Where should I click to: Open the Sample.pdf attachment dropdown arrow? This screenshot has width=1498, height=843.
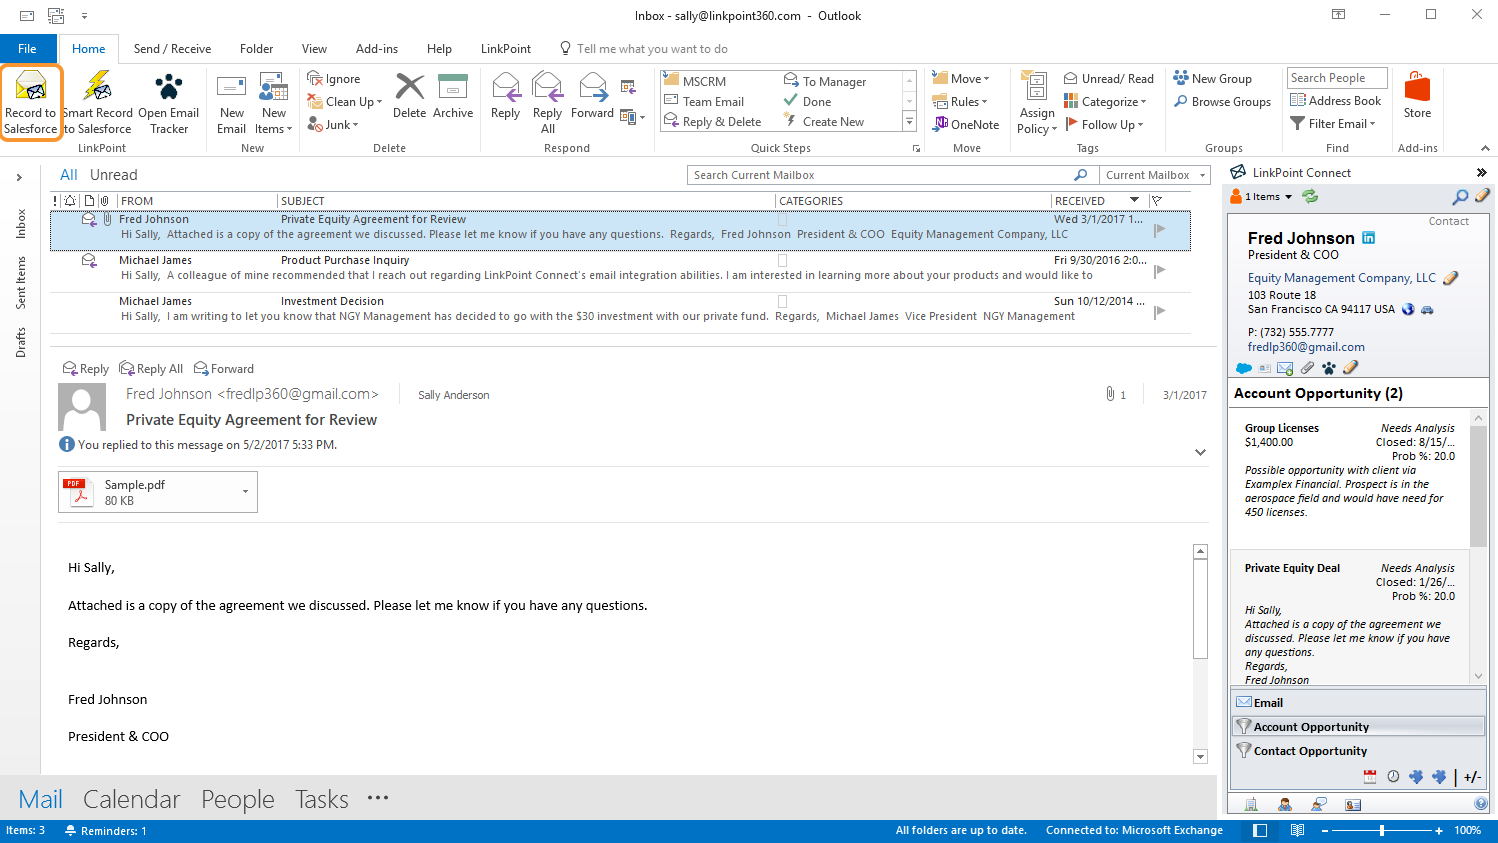[x=246, y=491]
